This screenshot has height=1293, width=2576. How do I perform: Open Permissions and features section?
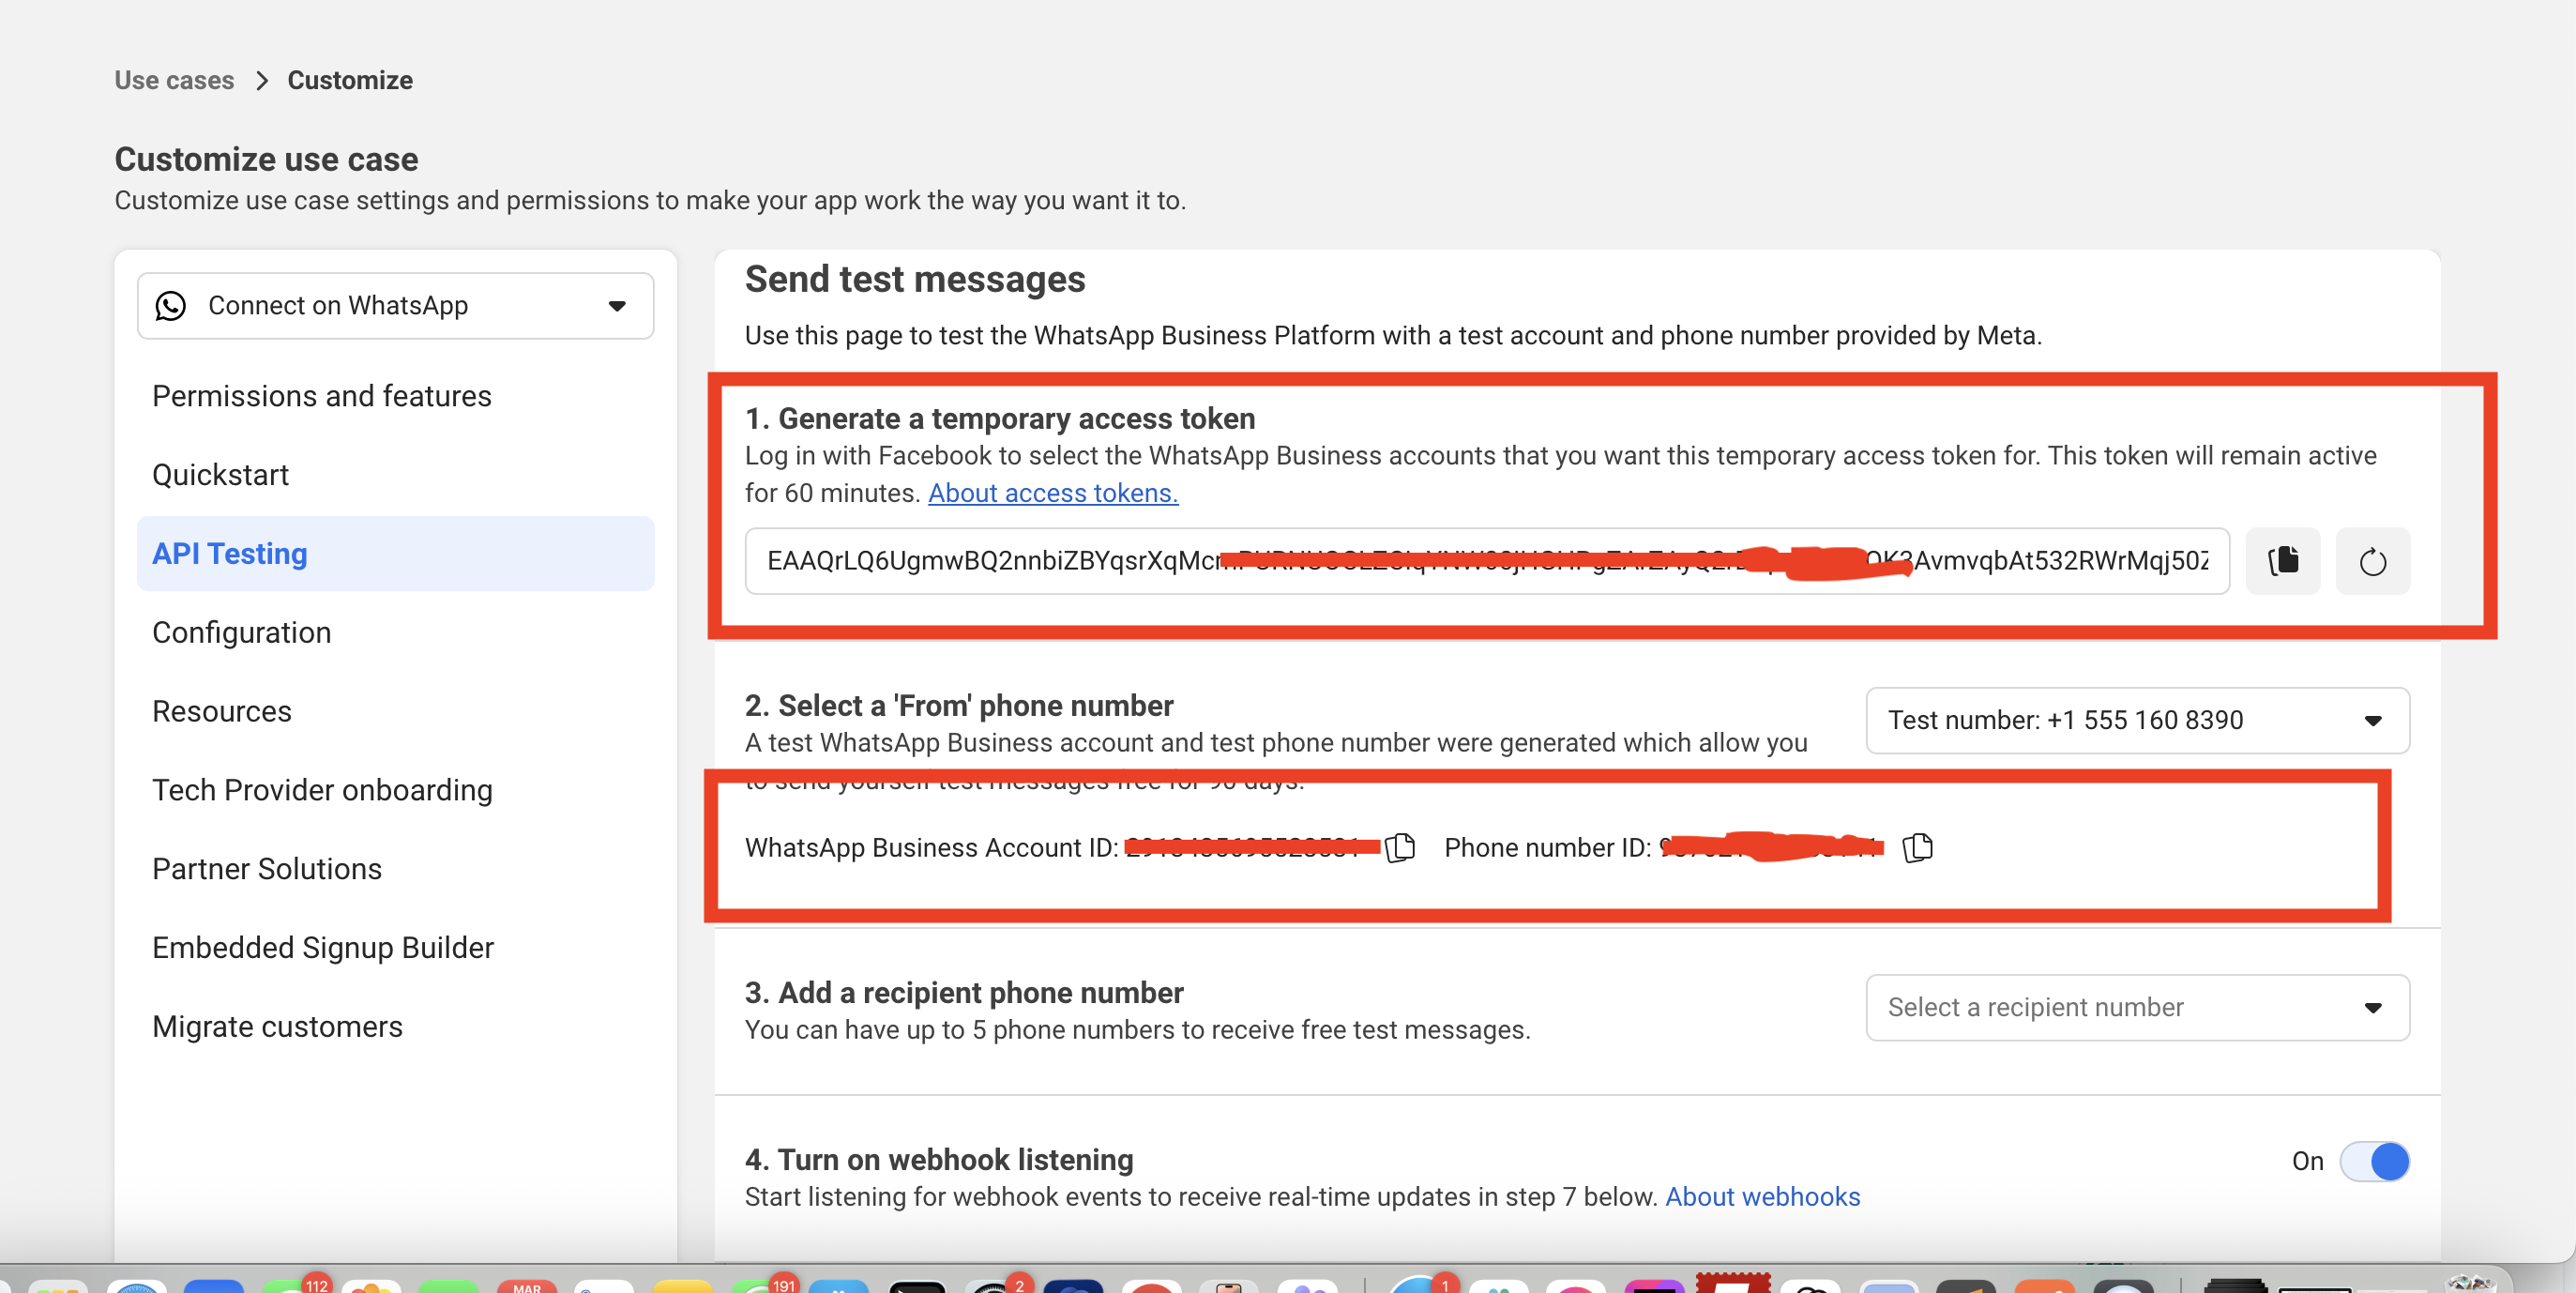click(322, 396)
